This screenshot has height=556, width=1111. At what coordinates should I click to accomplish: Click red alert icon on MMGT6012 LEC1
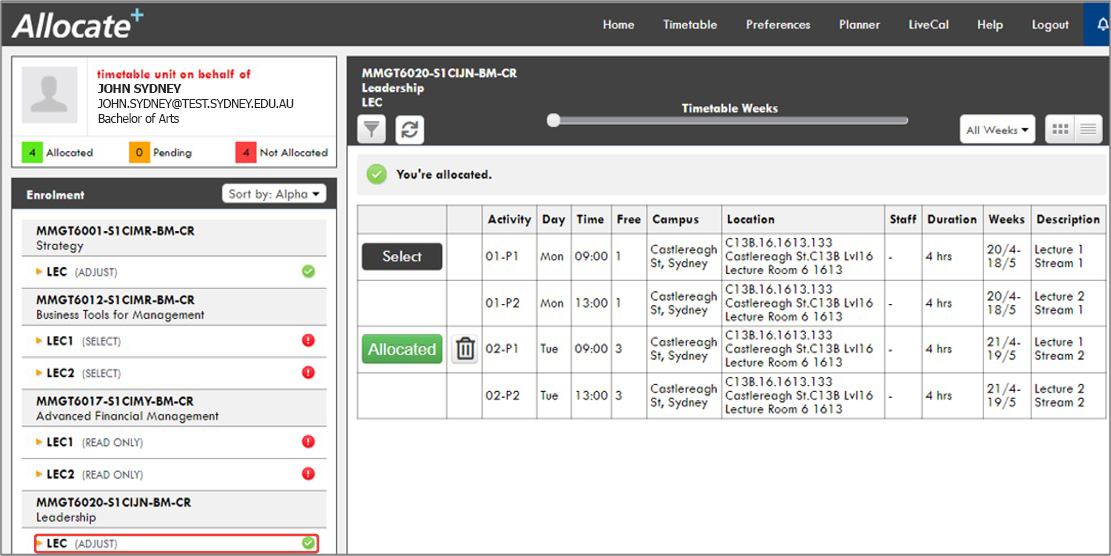tap(308, 341)
